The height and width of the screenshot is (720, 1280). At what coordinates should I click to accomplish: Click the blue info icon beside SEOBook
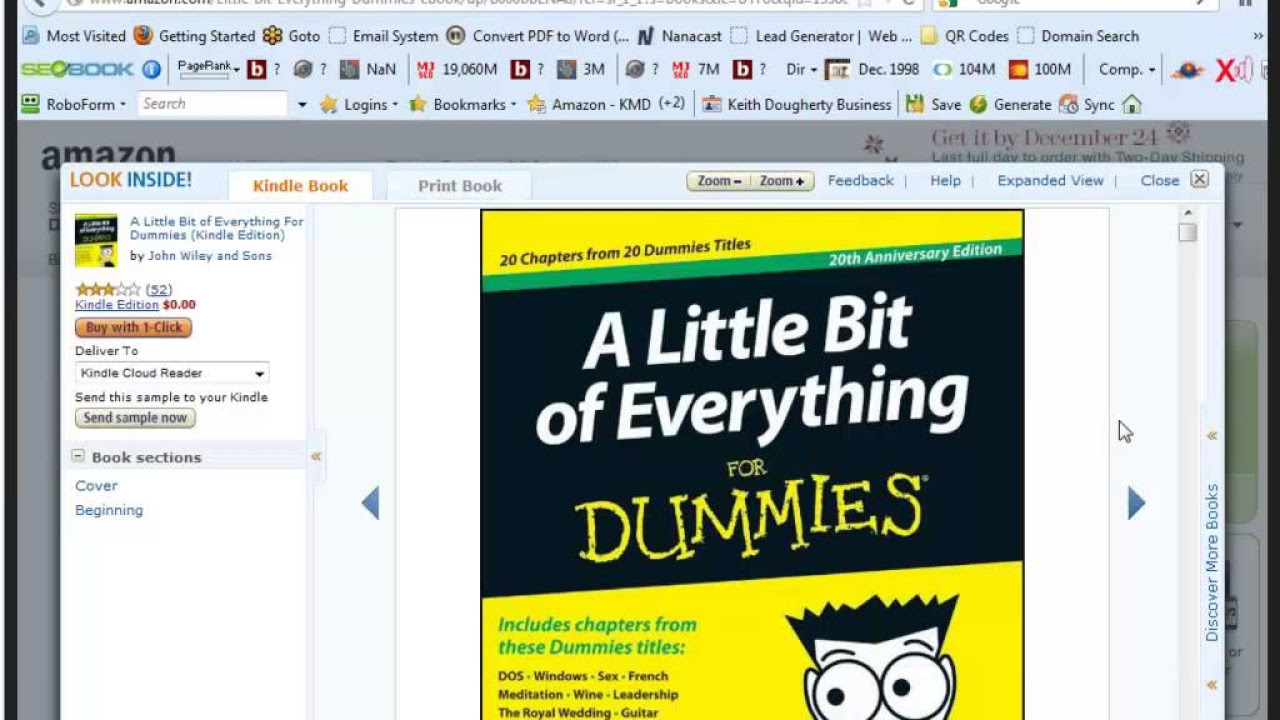[x=151, y=69]
